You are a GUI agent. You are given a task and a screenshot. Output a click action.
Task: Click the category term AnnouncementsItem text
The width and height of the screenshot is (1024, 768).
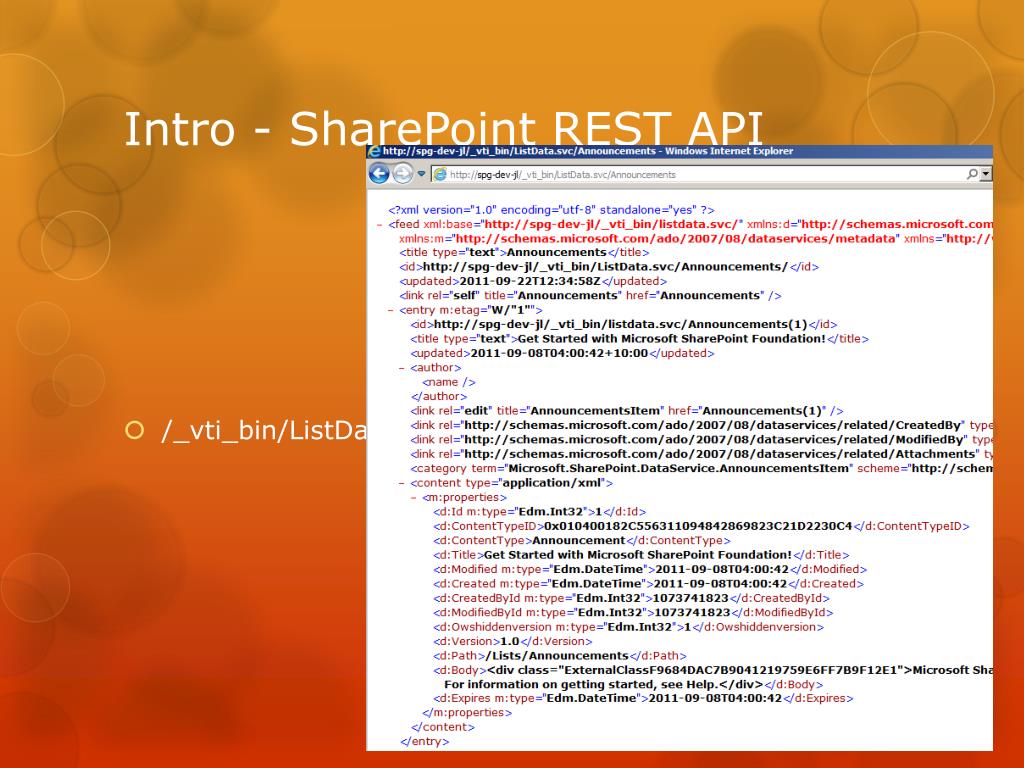coord(679,468)
